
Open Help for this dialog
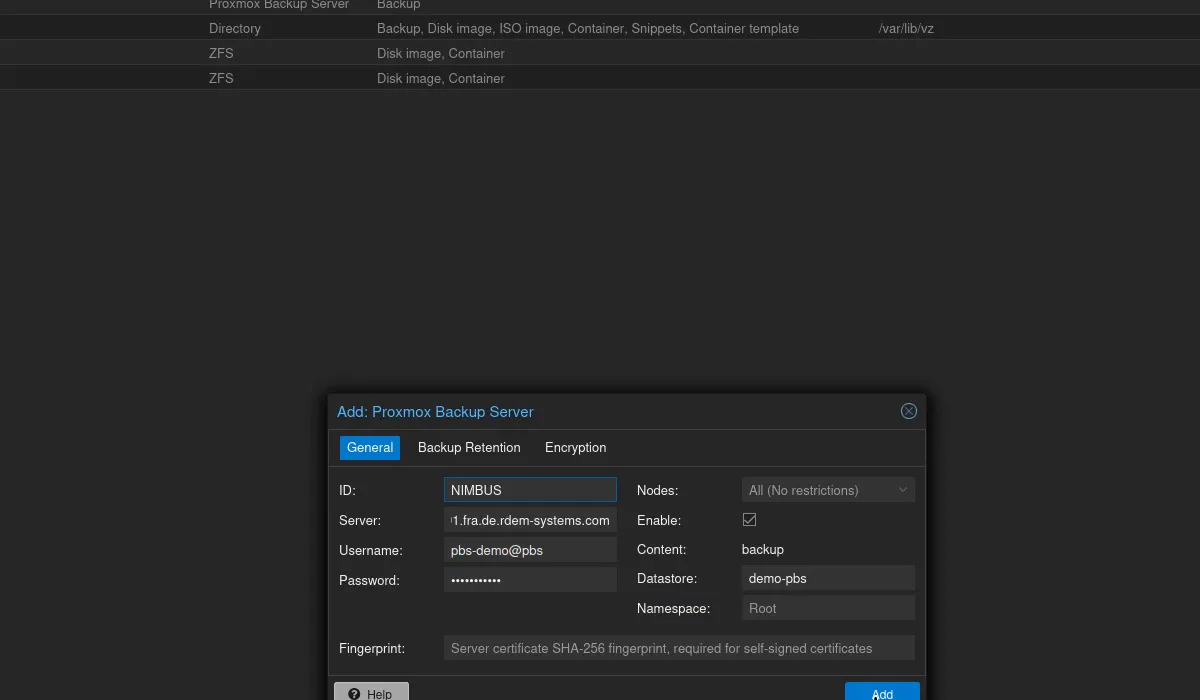(x=371, y=693)
